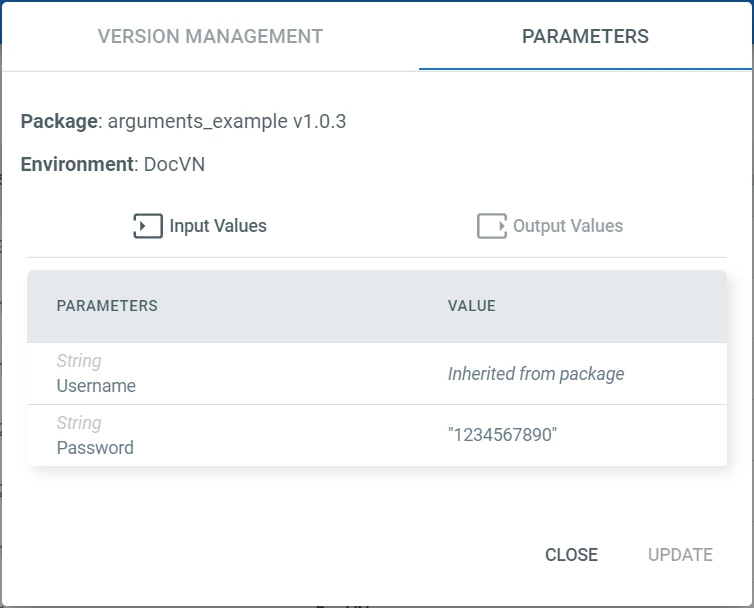The width and height of the screenshot is (754, 608).
Task: Click the UPDATE button
Action: point(680,555)
